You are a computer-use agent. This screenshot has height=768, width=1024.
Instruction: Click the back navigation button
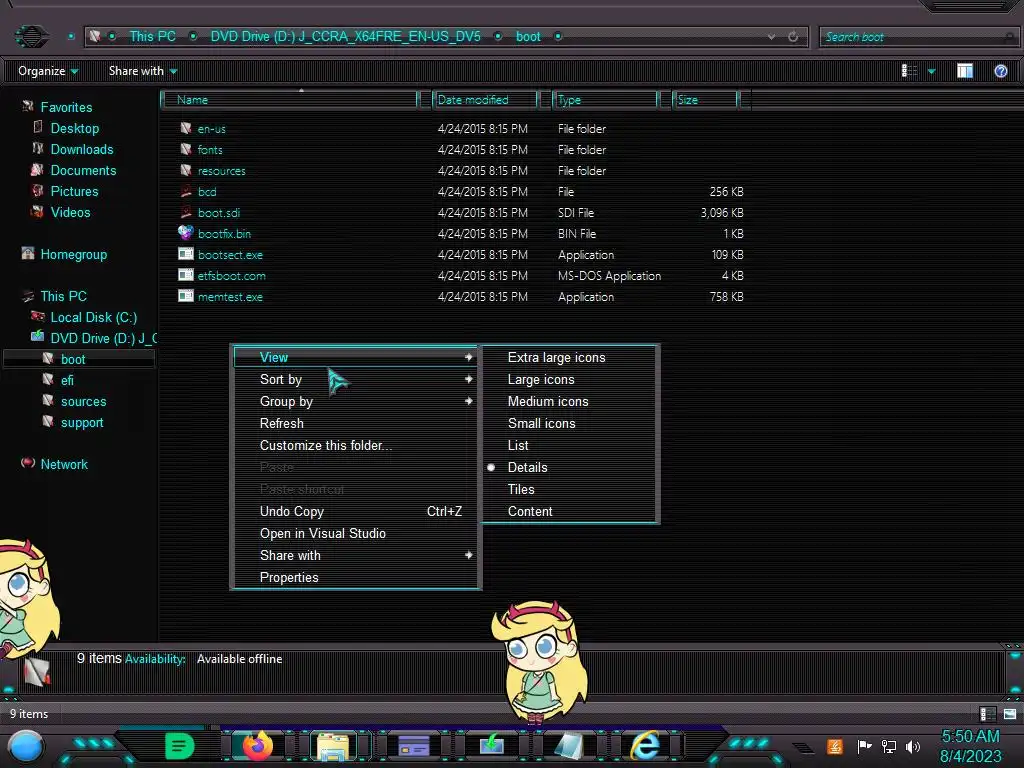pyautogui.click(x=31, y=36)
